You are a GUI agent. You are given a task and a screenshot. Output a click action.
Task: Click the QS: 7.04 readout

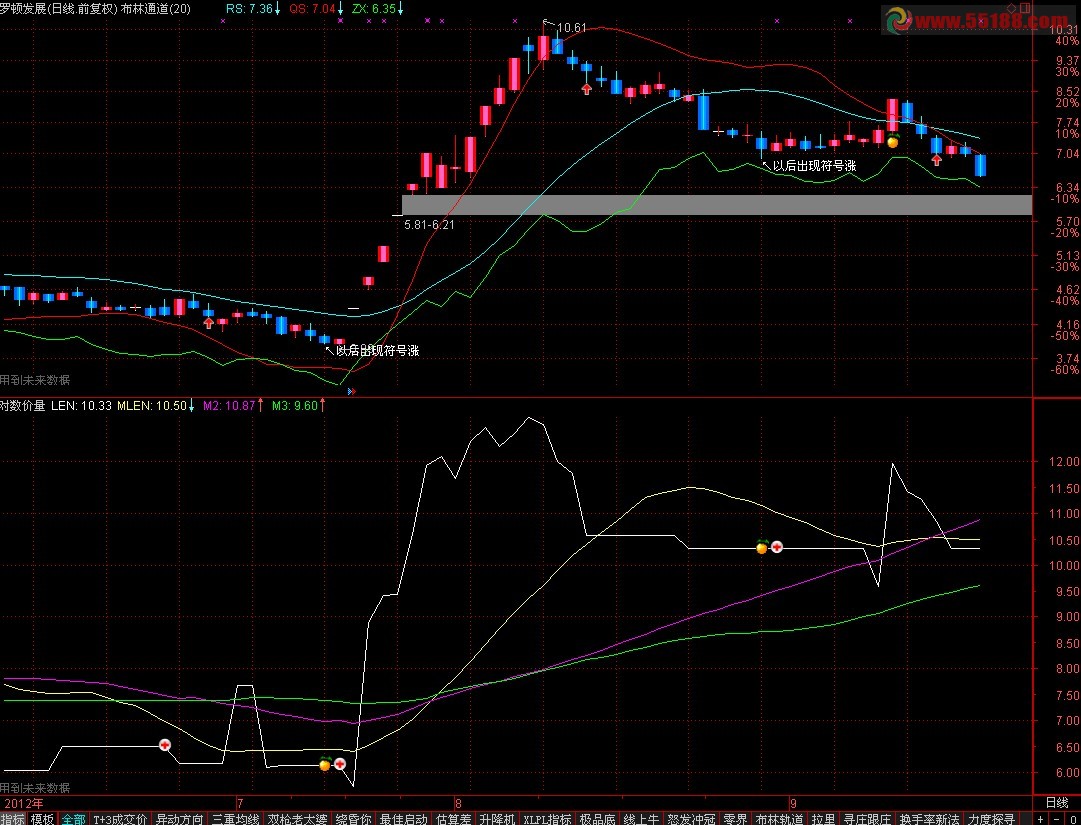[312, 9]
